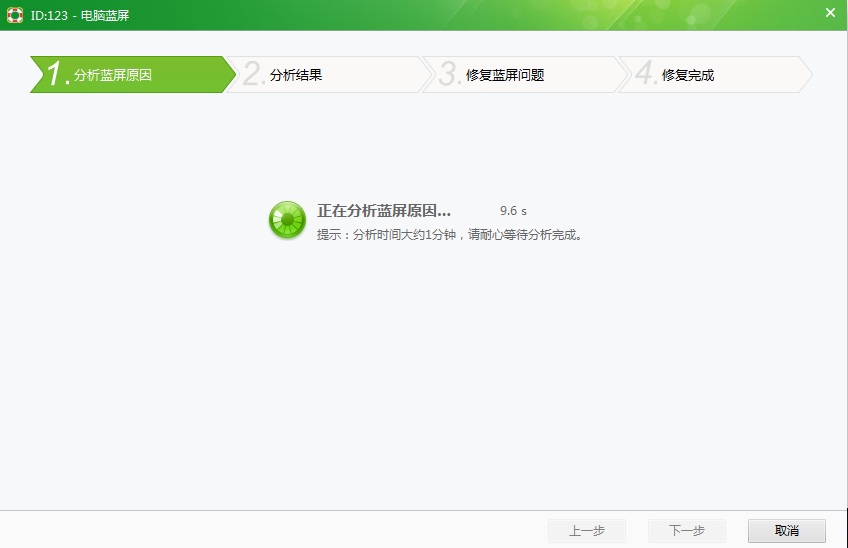
Task: Click the green spinning progress indicator
Action: point(287,220)
